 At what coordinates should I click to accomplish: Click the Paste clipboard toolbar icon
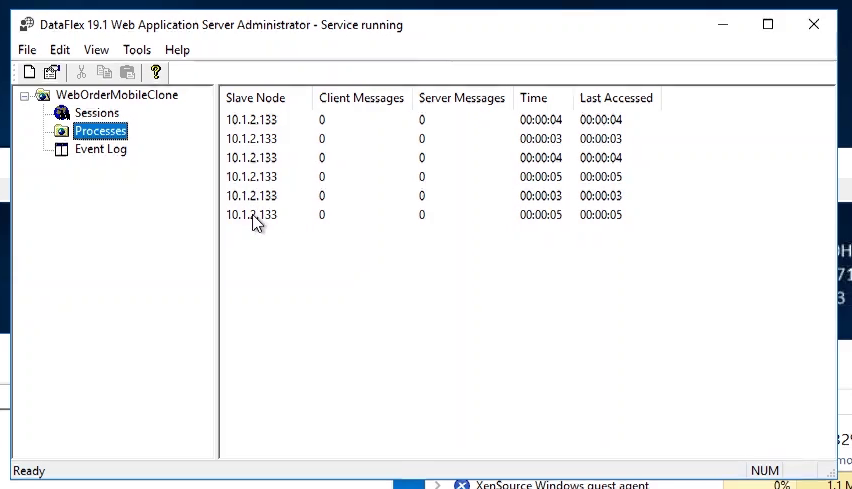[x=127, y=72]
